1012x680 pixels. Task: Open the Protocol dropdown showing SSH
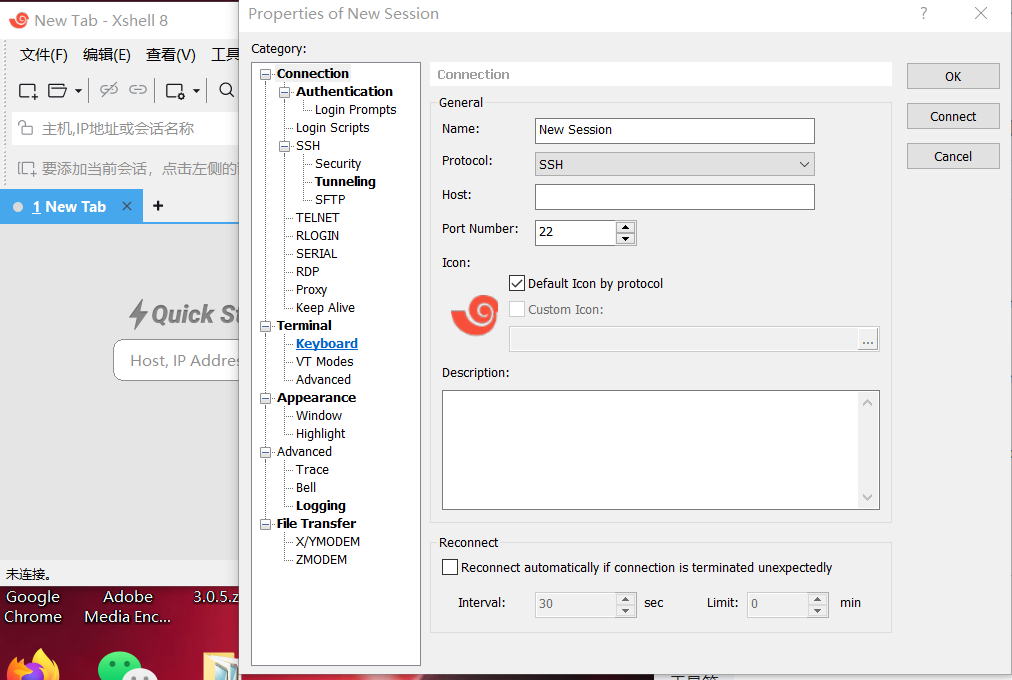coord(675,164)
